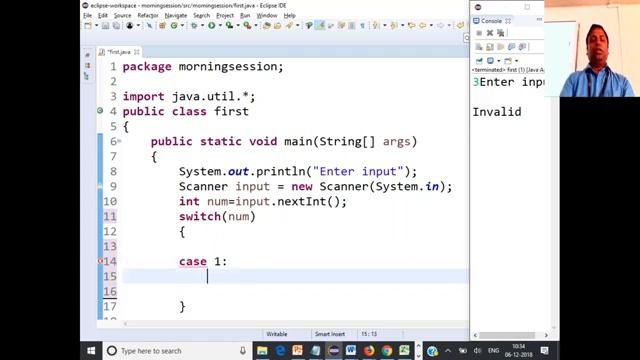
Task: Click the error marker on line 14
Action: [x=100, y=261]
